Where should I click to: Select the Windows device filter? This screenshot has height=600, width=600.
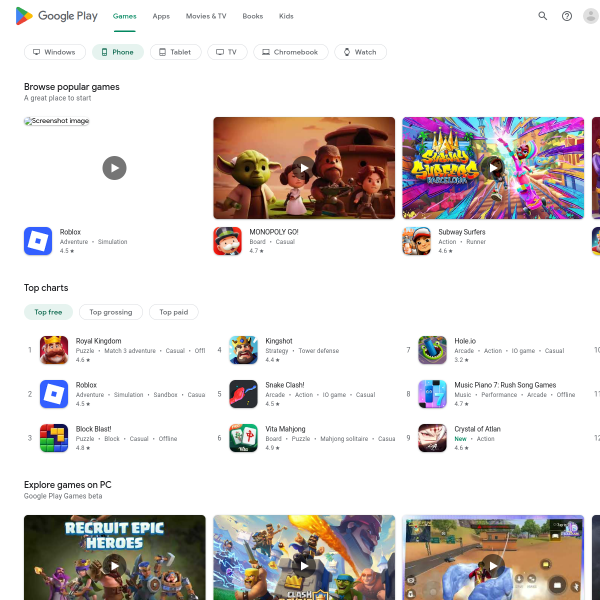[55, 52]
